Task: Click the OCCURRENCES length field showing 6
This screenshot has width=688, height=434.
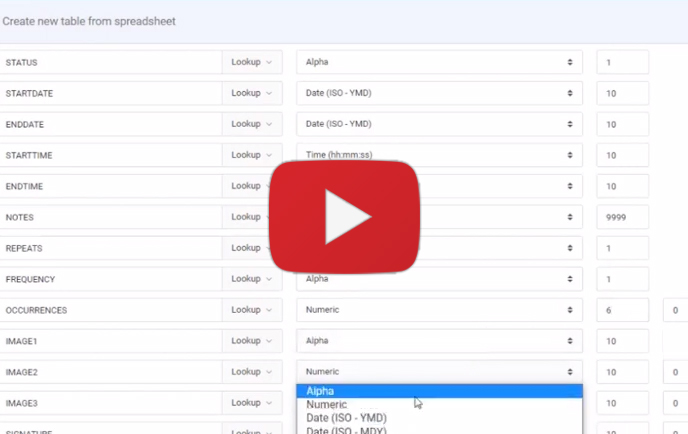Action: (622, 310)
